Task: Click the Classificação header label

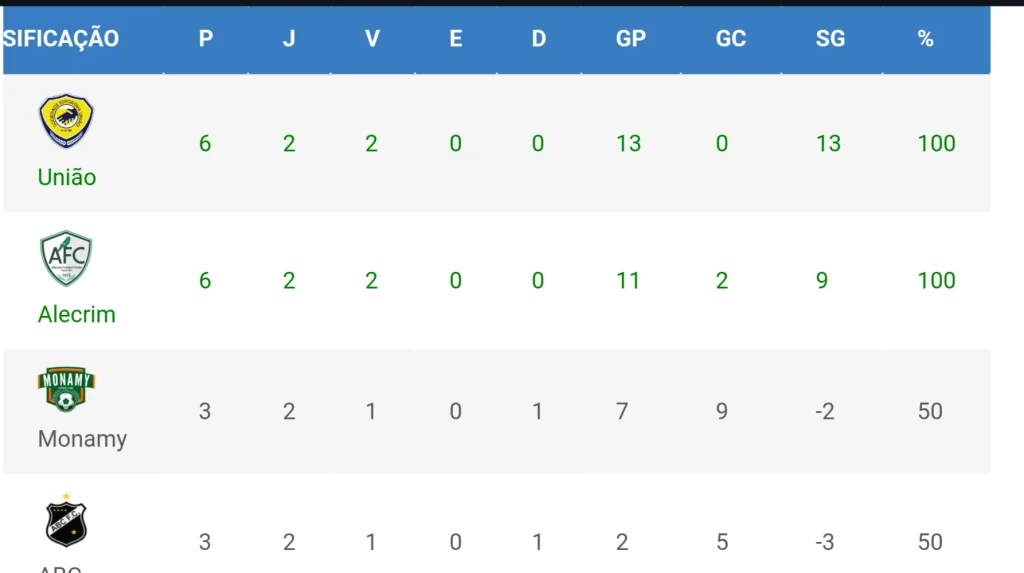Action: pyautogui.click(x=61, y=39)
